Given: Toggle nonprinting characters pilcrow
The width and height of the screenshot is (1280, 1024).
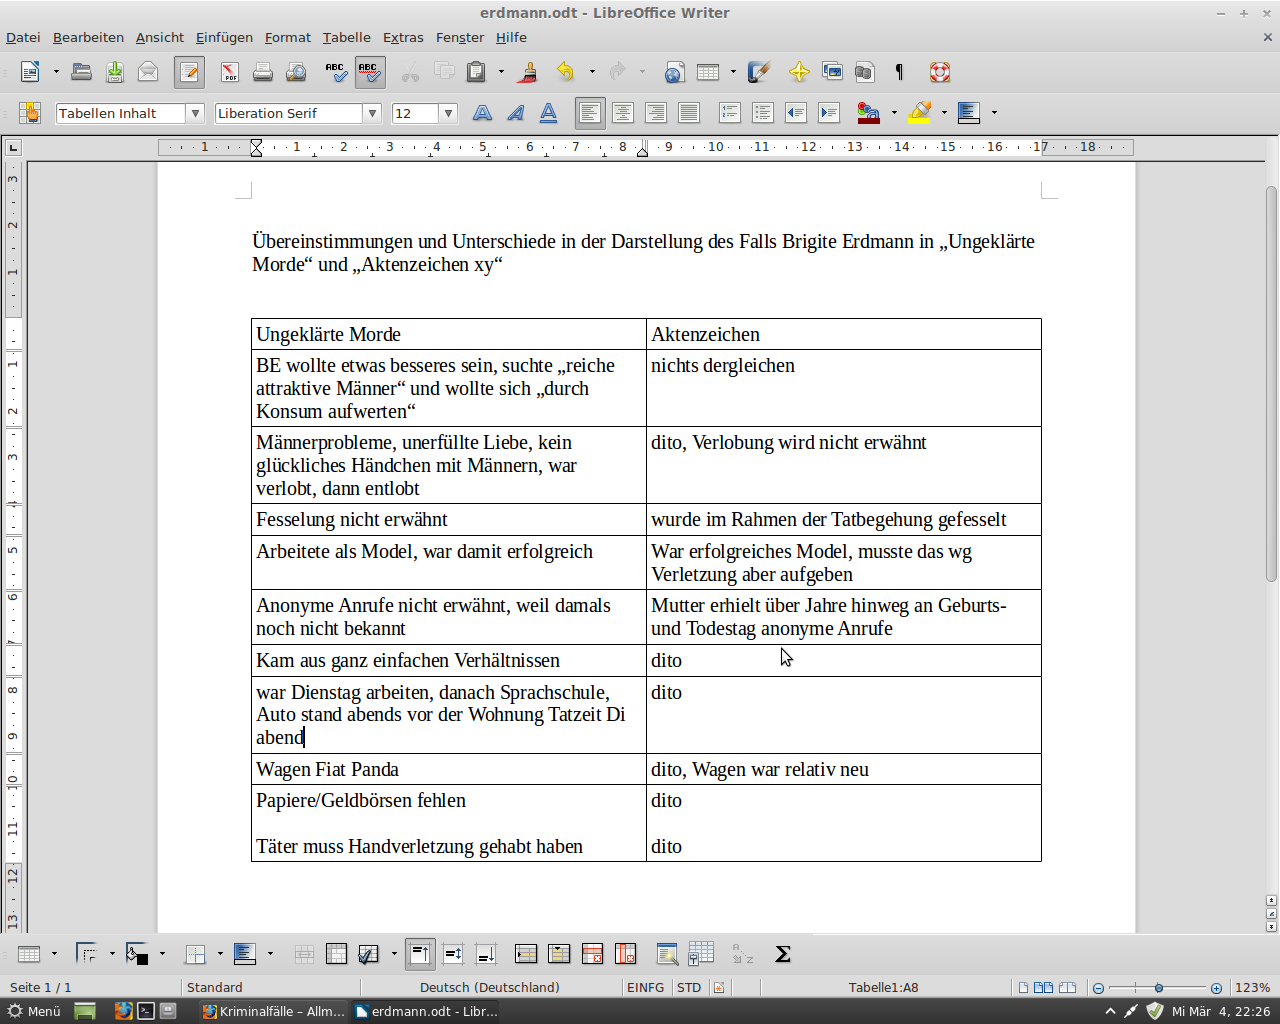Looking at the screenshot, I should click(899, 72).
